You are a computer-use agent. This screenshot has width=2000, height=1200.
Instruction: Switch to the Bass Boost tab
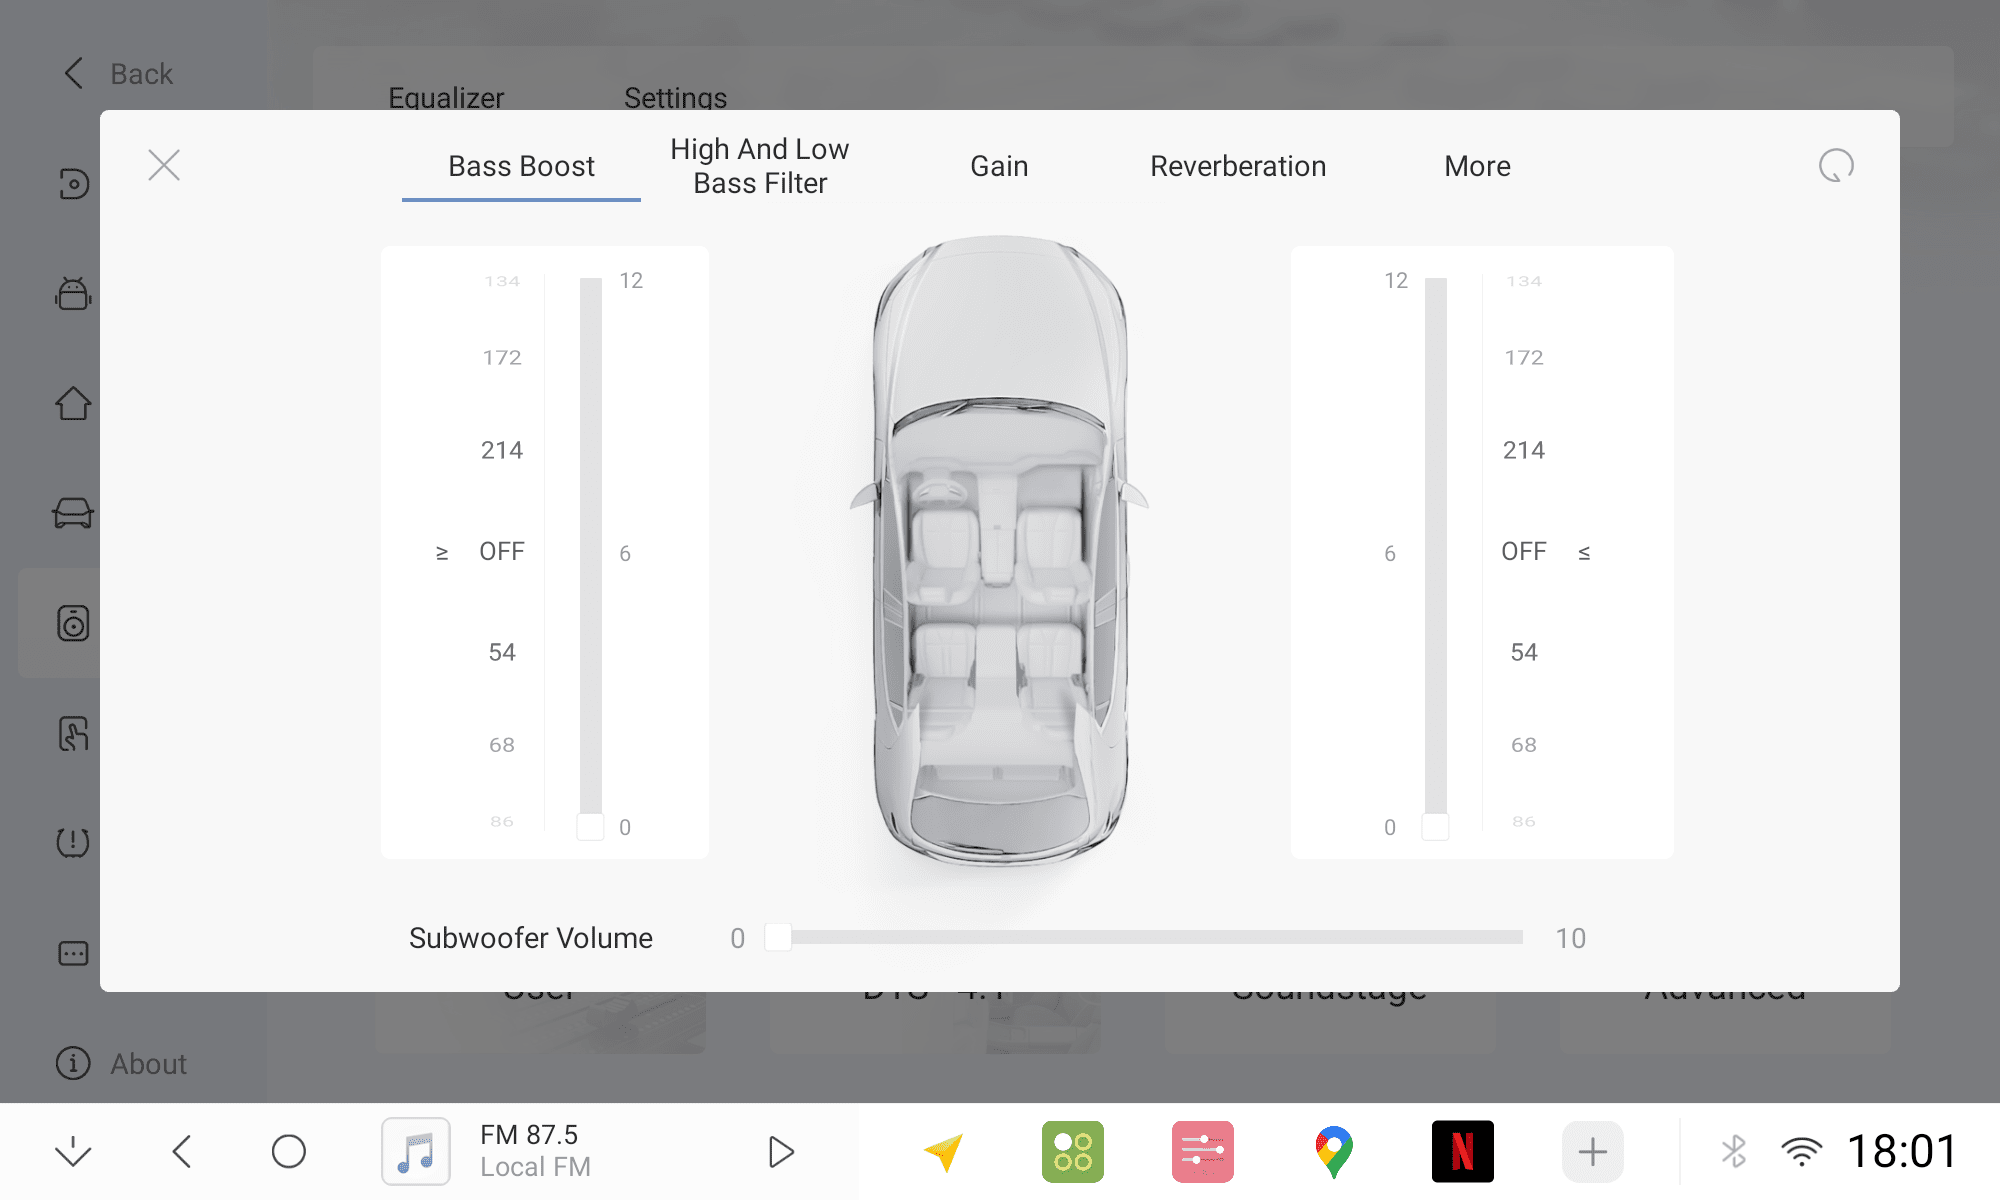click(x=521, y=166)
